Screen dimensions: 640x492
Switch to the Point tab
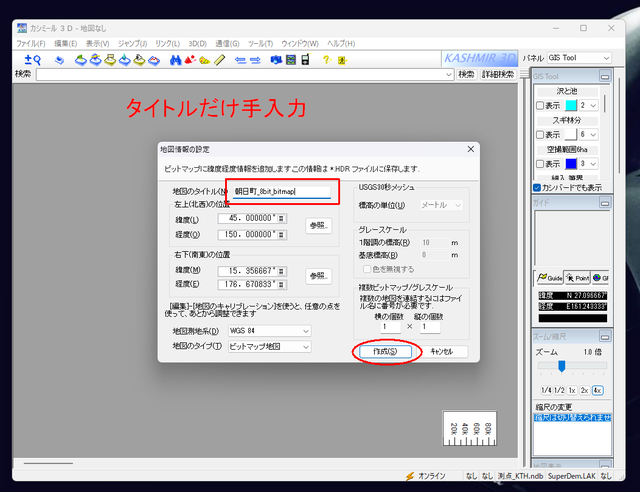[x=577, y=278]
